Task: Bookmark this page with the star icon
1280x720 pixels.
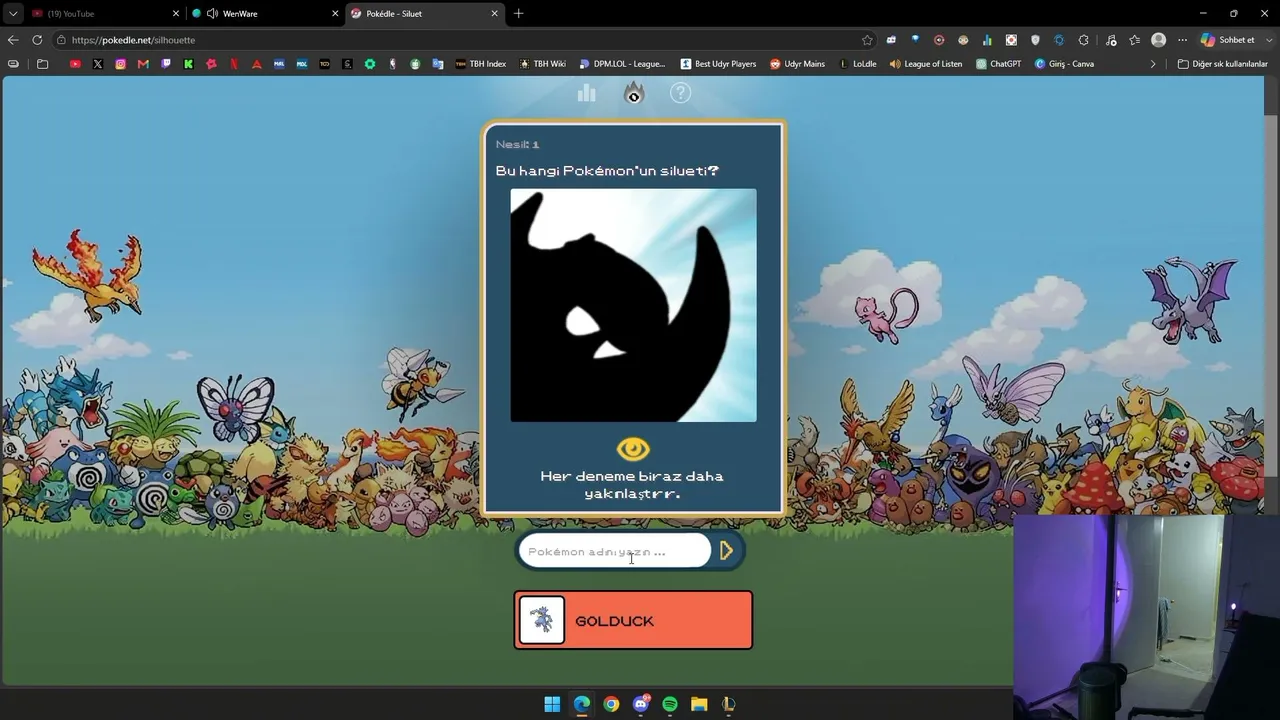Action: (x=867, y=40)
